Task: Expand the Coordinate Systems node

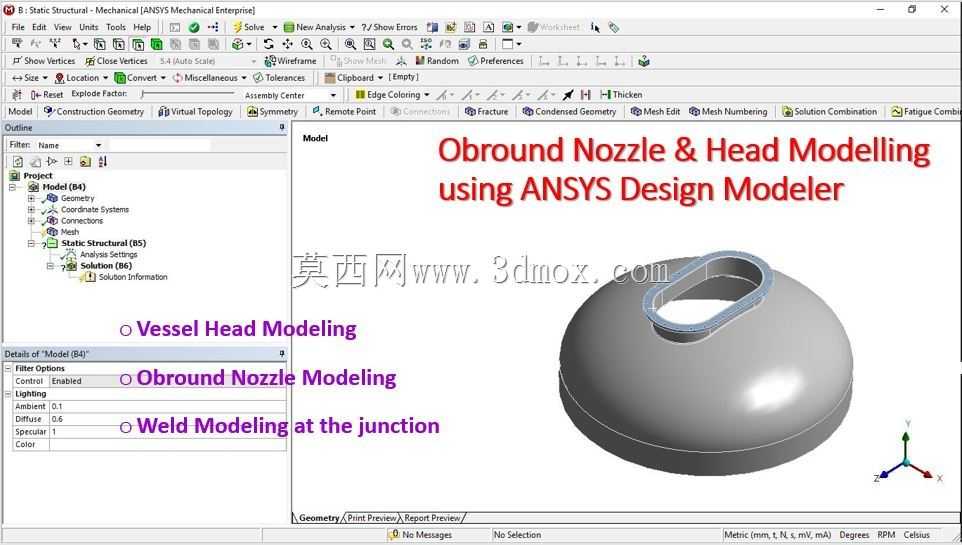Action: [31, 209]
